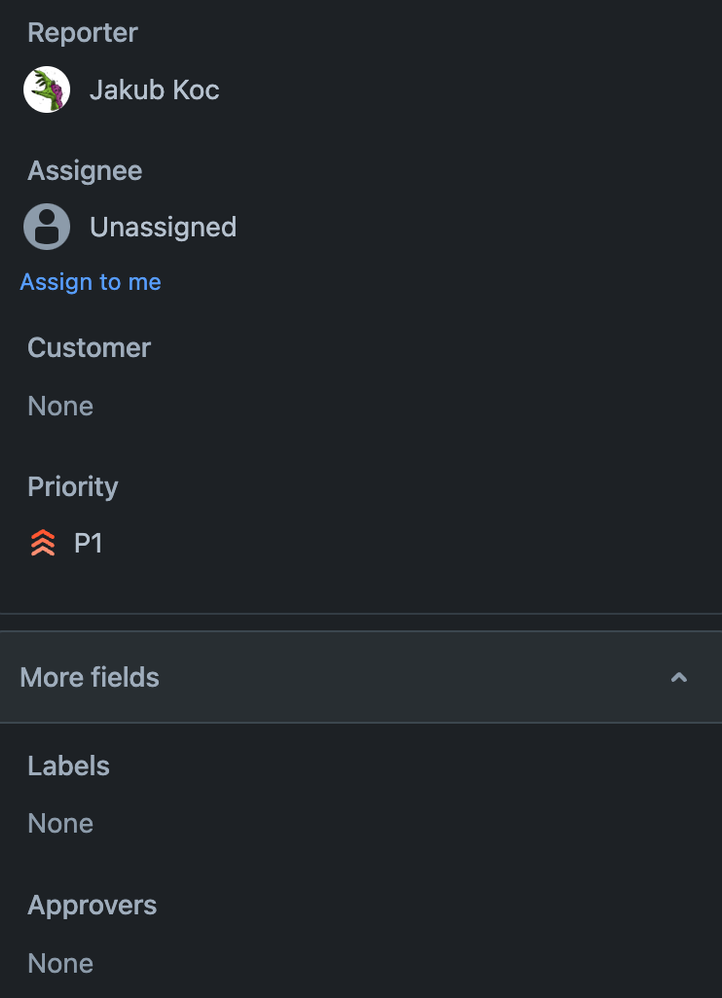Click the More fields header
Viewport: 722px width, 998px height.
click(x=89, y=677)
